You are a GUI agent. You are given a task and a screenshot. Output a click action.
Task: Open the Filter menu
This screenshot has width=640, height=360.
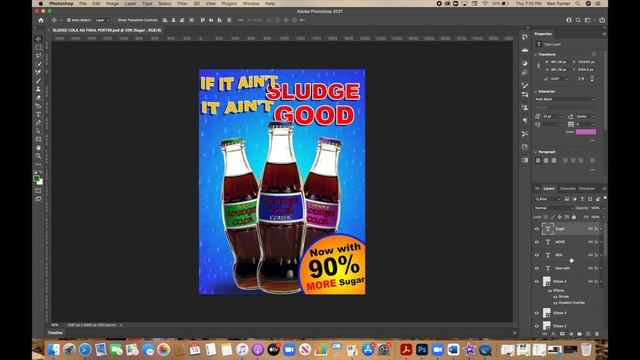(x=182, y=3)
